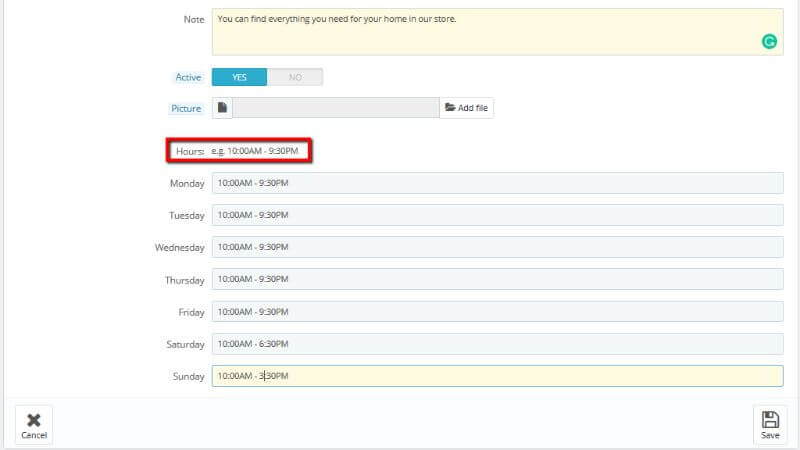Click the Picture label

pos(186,108)
